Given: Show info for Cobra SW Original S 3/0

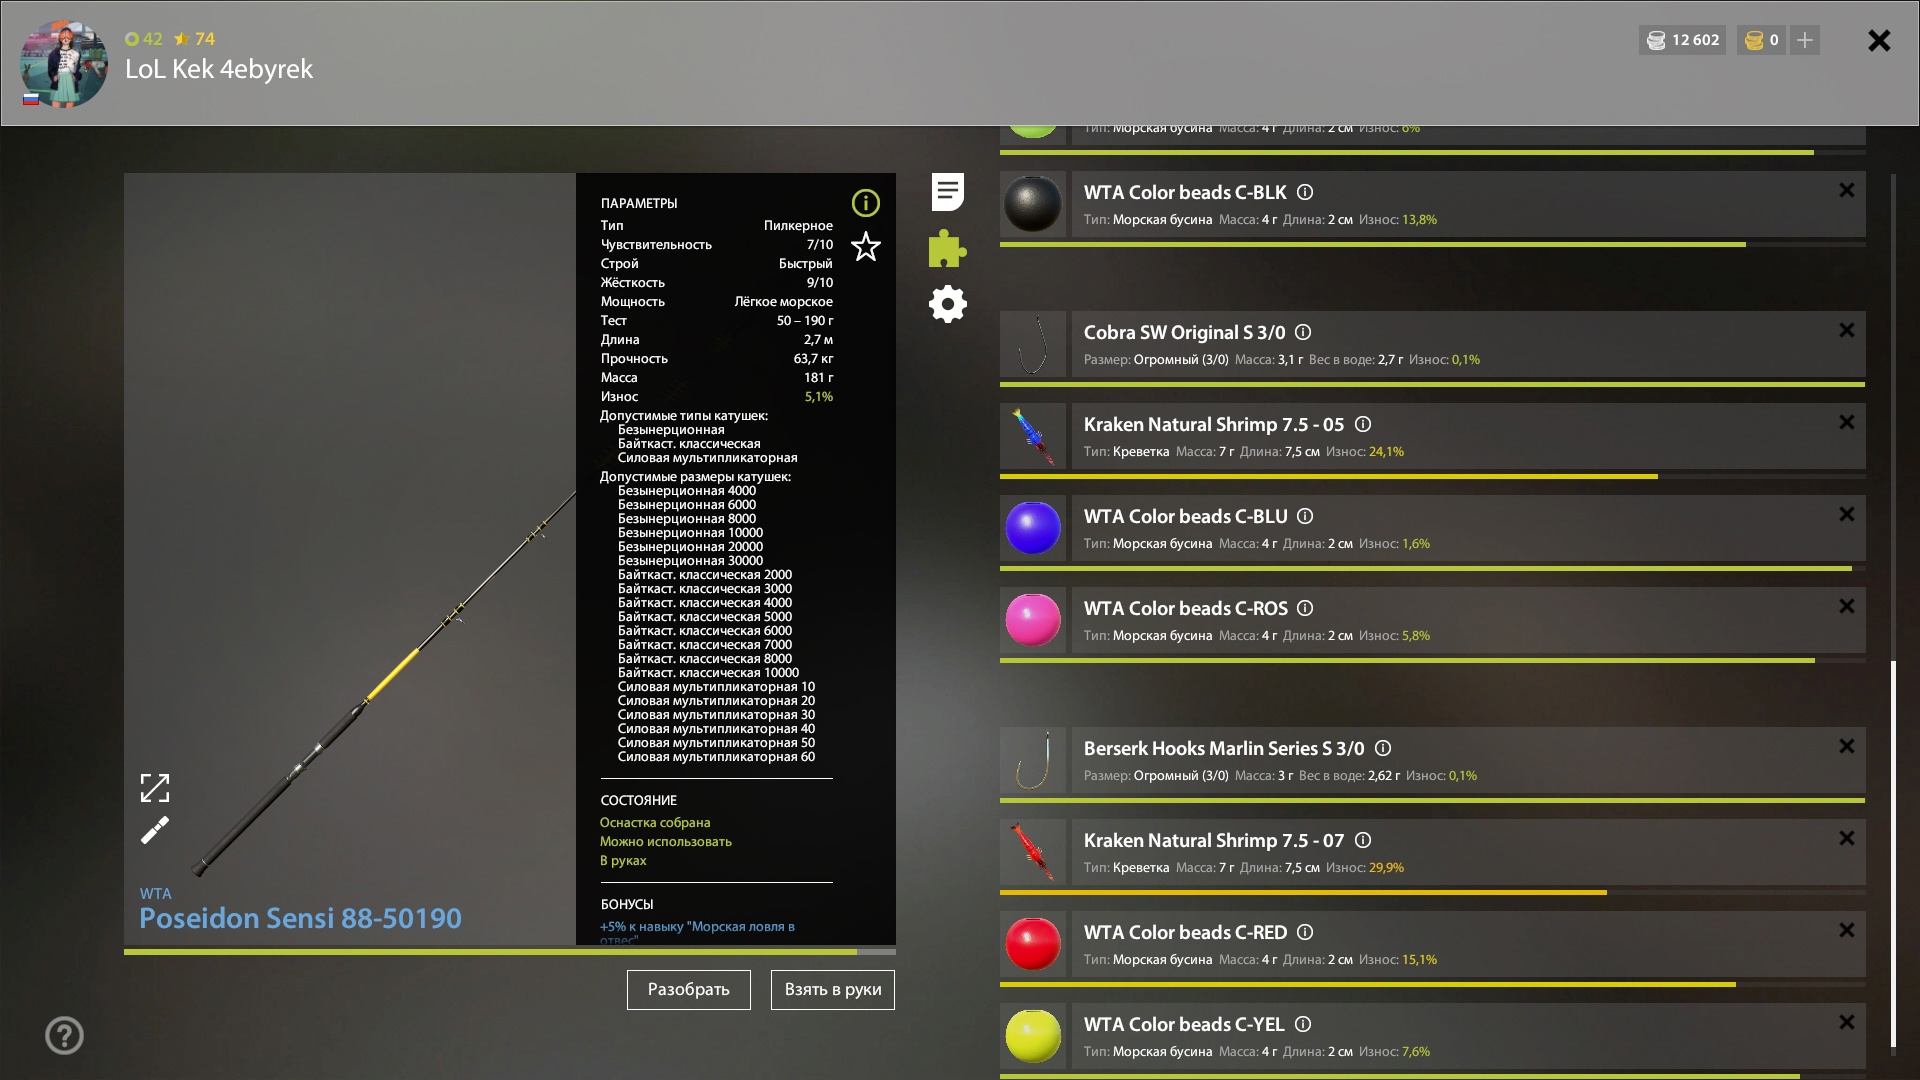Looking at the screenshot, I should (x=1303, y=332).
